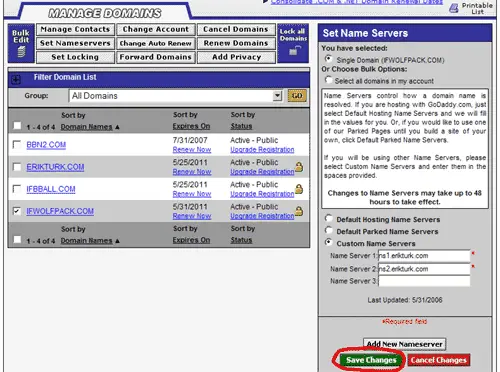Click the Set Nameservers button
Screen dimensions: 500x372
coord(75,43)
